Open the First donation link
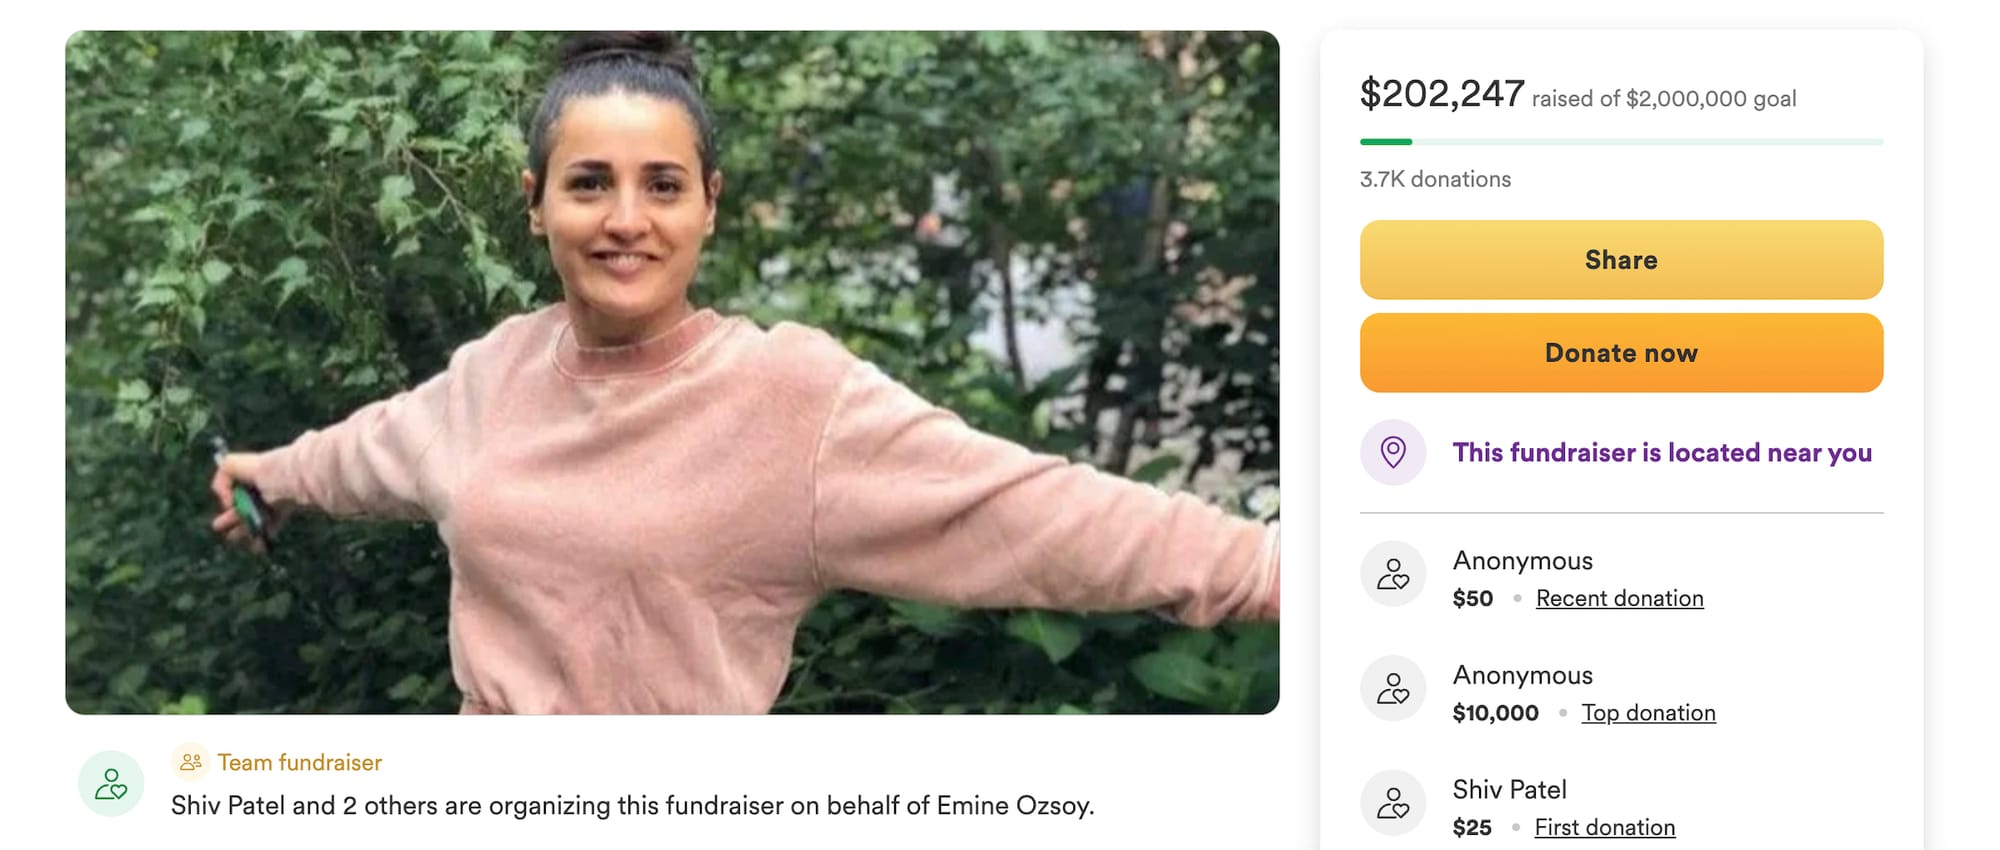Viewport: 2000px width, 850px height. pos(1605,827)
